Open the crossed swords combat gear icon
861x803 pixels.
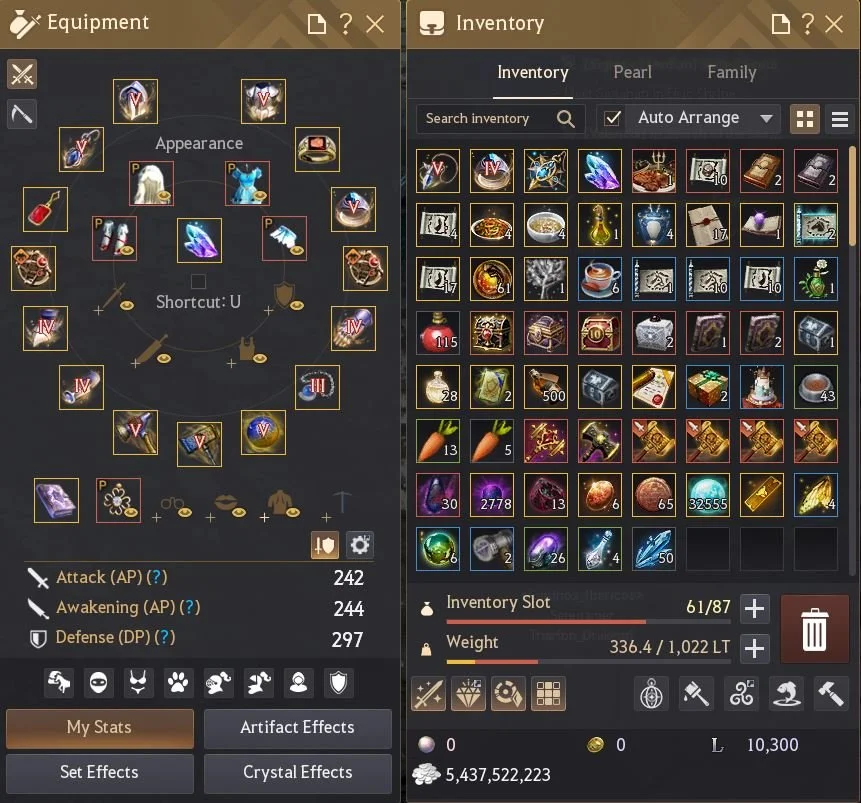click(22, 74)
